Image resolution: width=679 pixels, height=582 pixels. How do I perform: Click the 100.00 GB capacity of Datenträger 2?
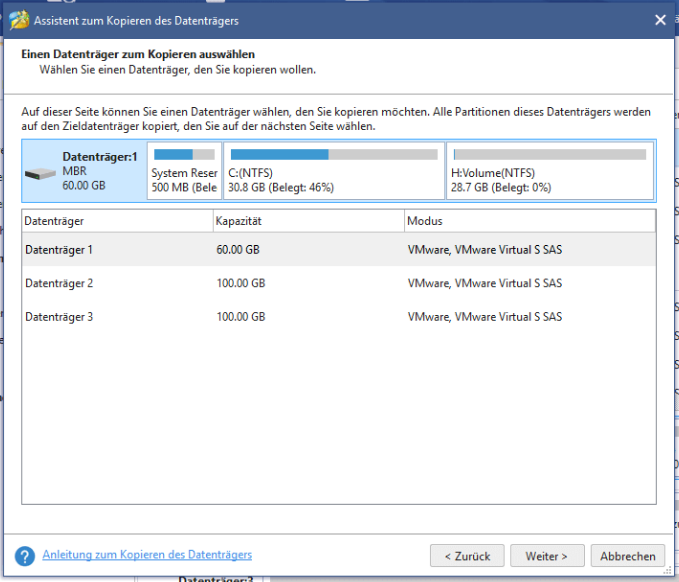241,284
